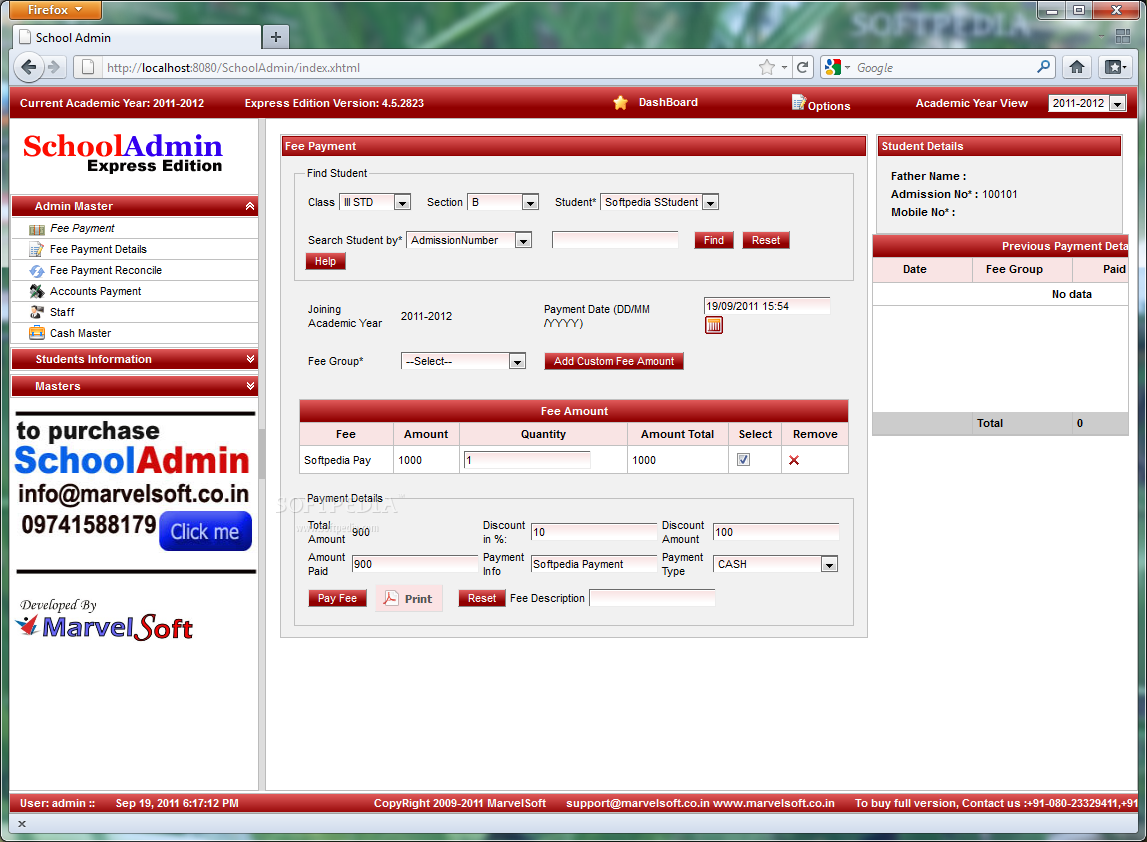Remove the Softpedia Pay fee row
Viewport: 1147px width, 842px height.
[794, 460]
